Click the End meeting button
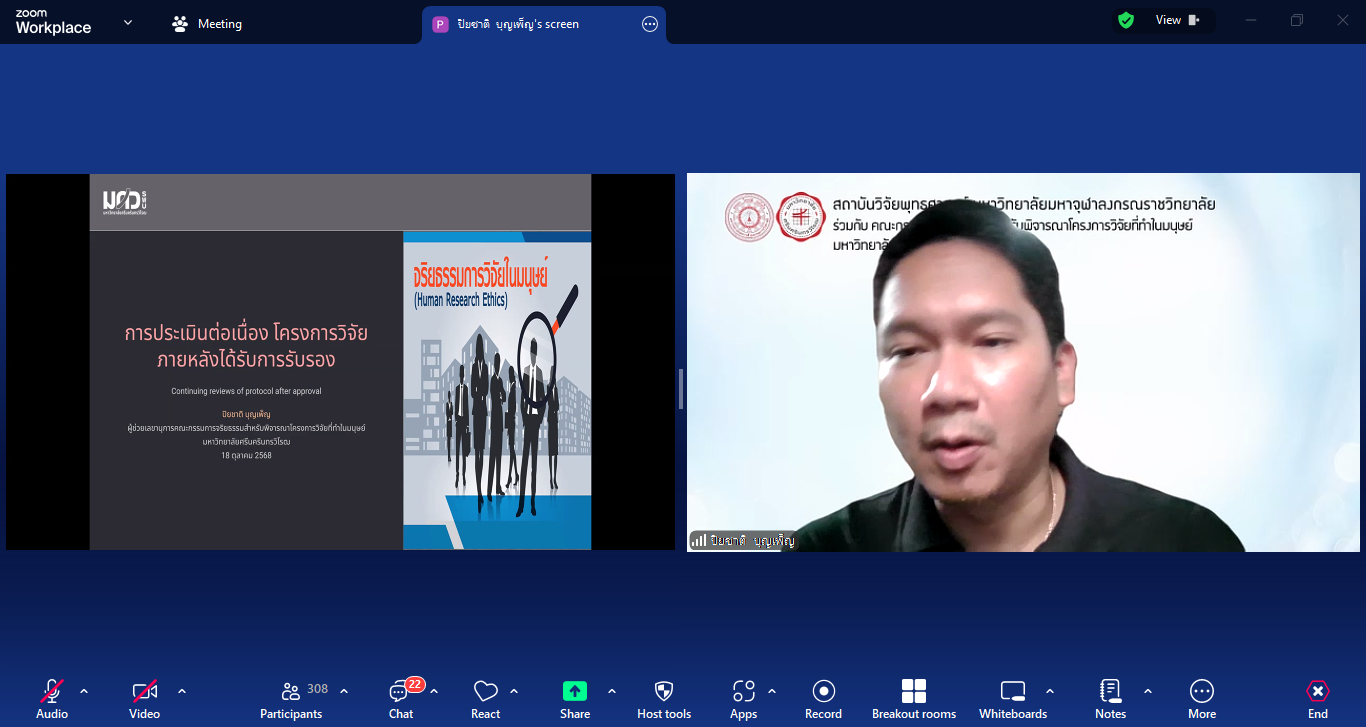The height and width of the screenshot is (727, 1366). [x=1318, y=698]
